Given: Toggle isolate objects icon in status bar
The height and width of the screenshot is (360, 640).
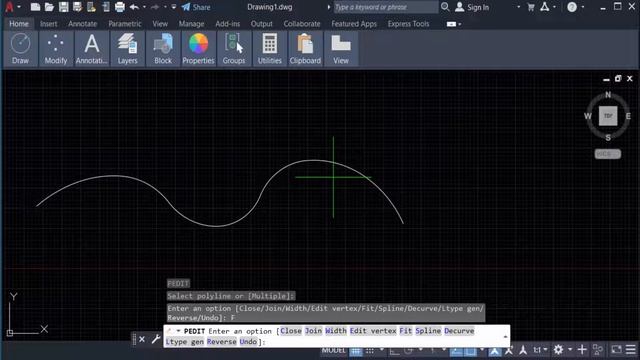Looking at the screenshot, I should click(x=598, y=350).
